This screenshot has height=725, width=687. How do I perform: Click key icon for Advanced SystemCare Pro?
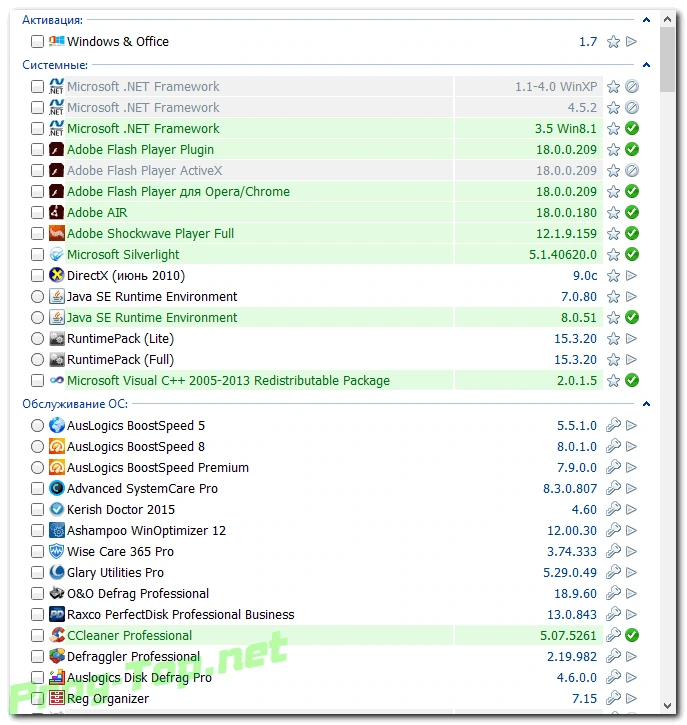coord(613,488)
